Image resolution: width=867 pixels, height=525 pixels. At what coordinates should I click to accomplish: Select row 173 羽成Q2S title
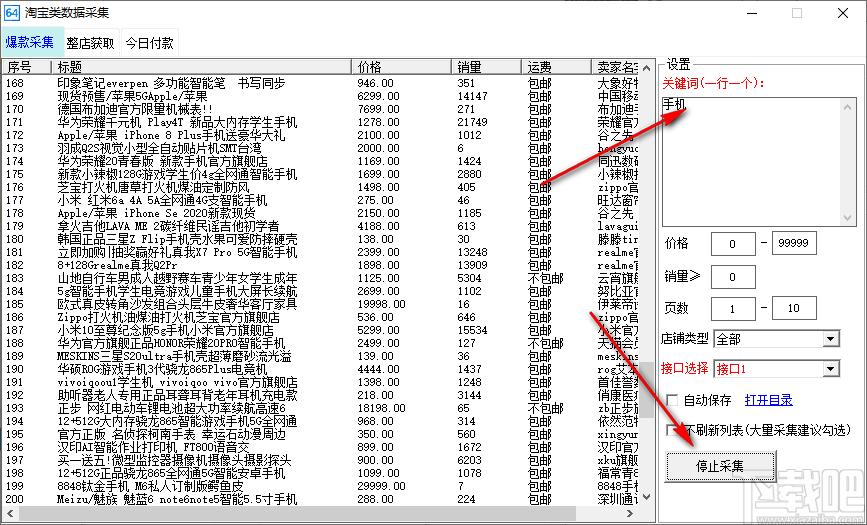point(160,148)
